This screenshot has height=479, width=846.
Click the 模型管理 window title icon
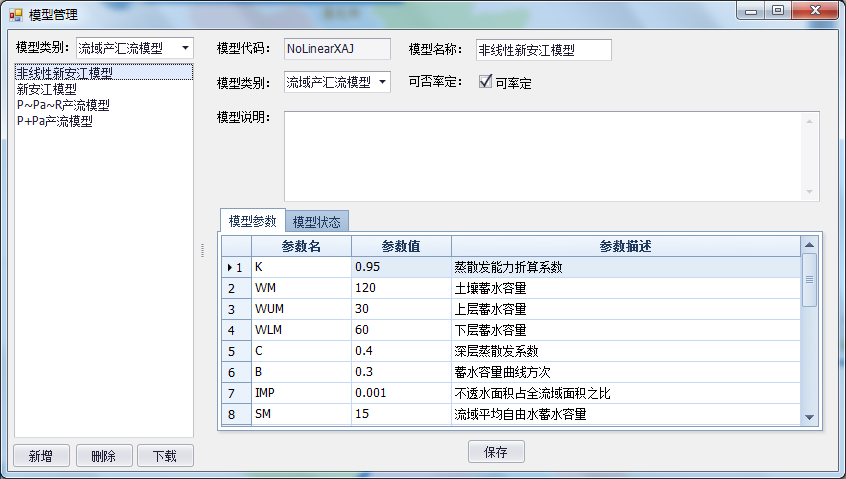tap(15, 14)
